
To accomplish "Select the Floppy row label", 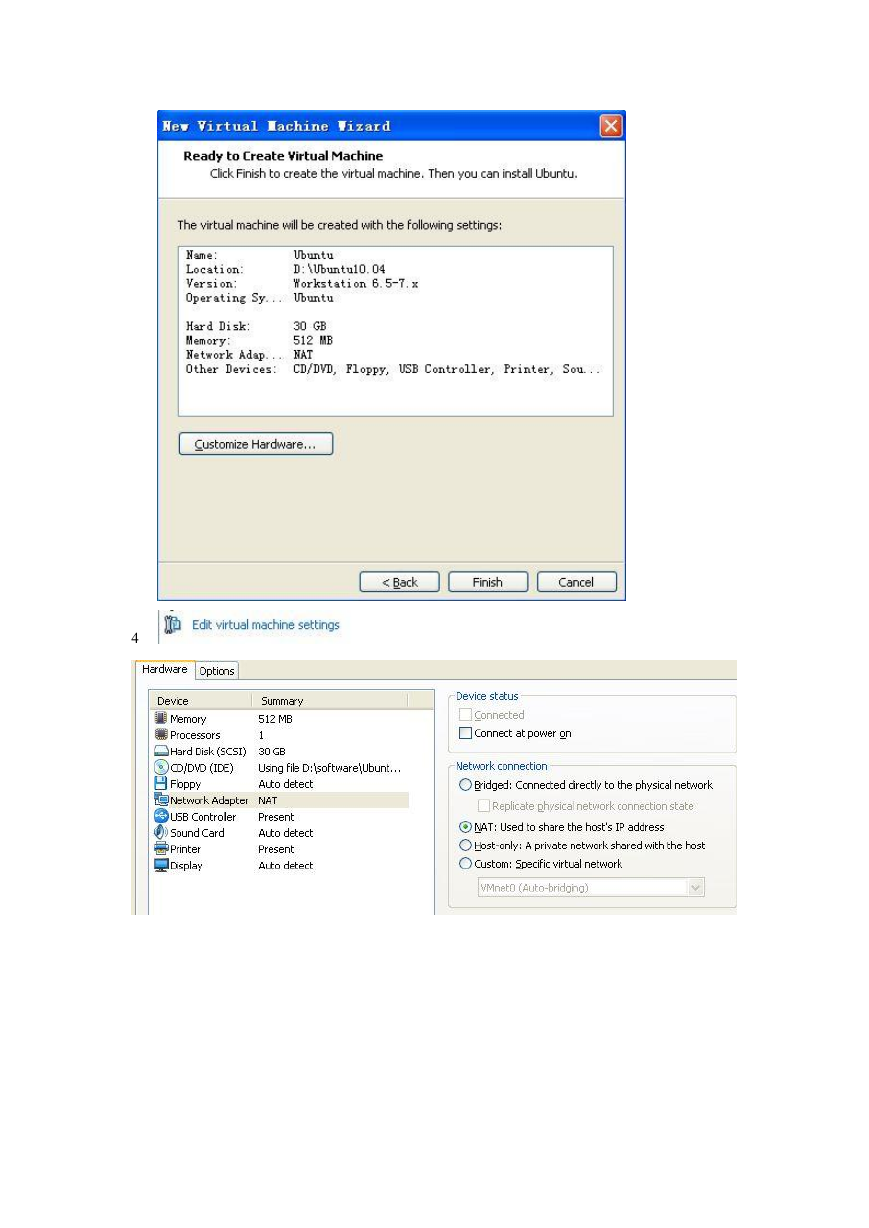I will (185, 784).
